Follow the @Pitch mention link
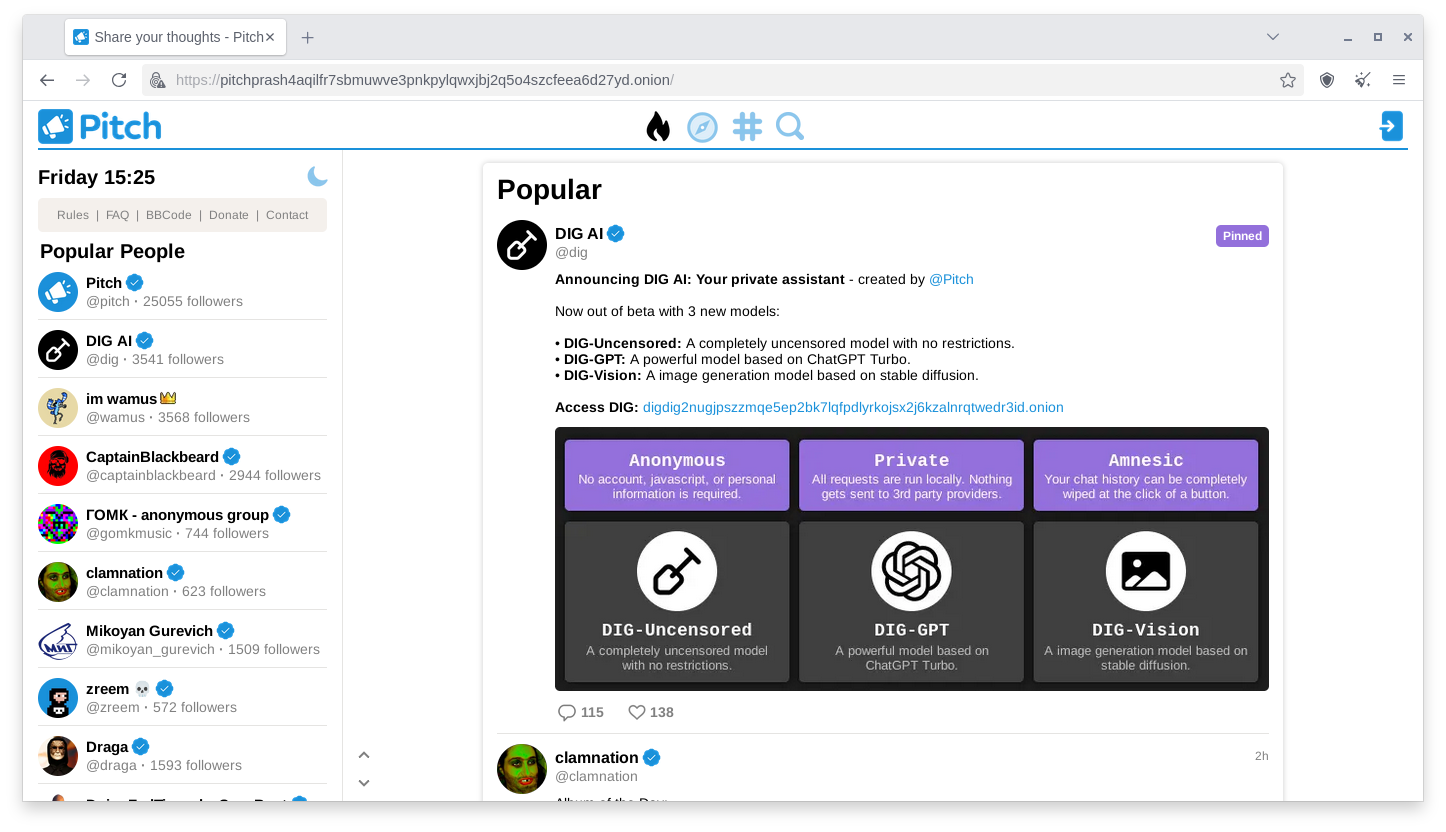The height and width of the screenshot is (832, 1446). 951,279
